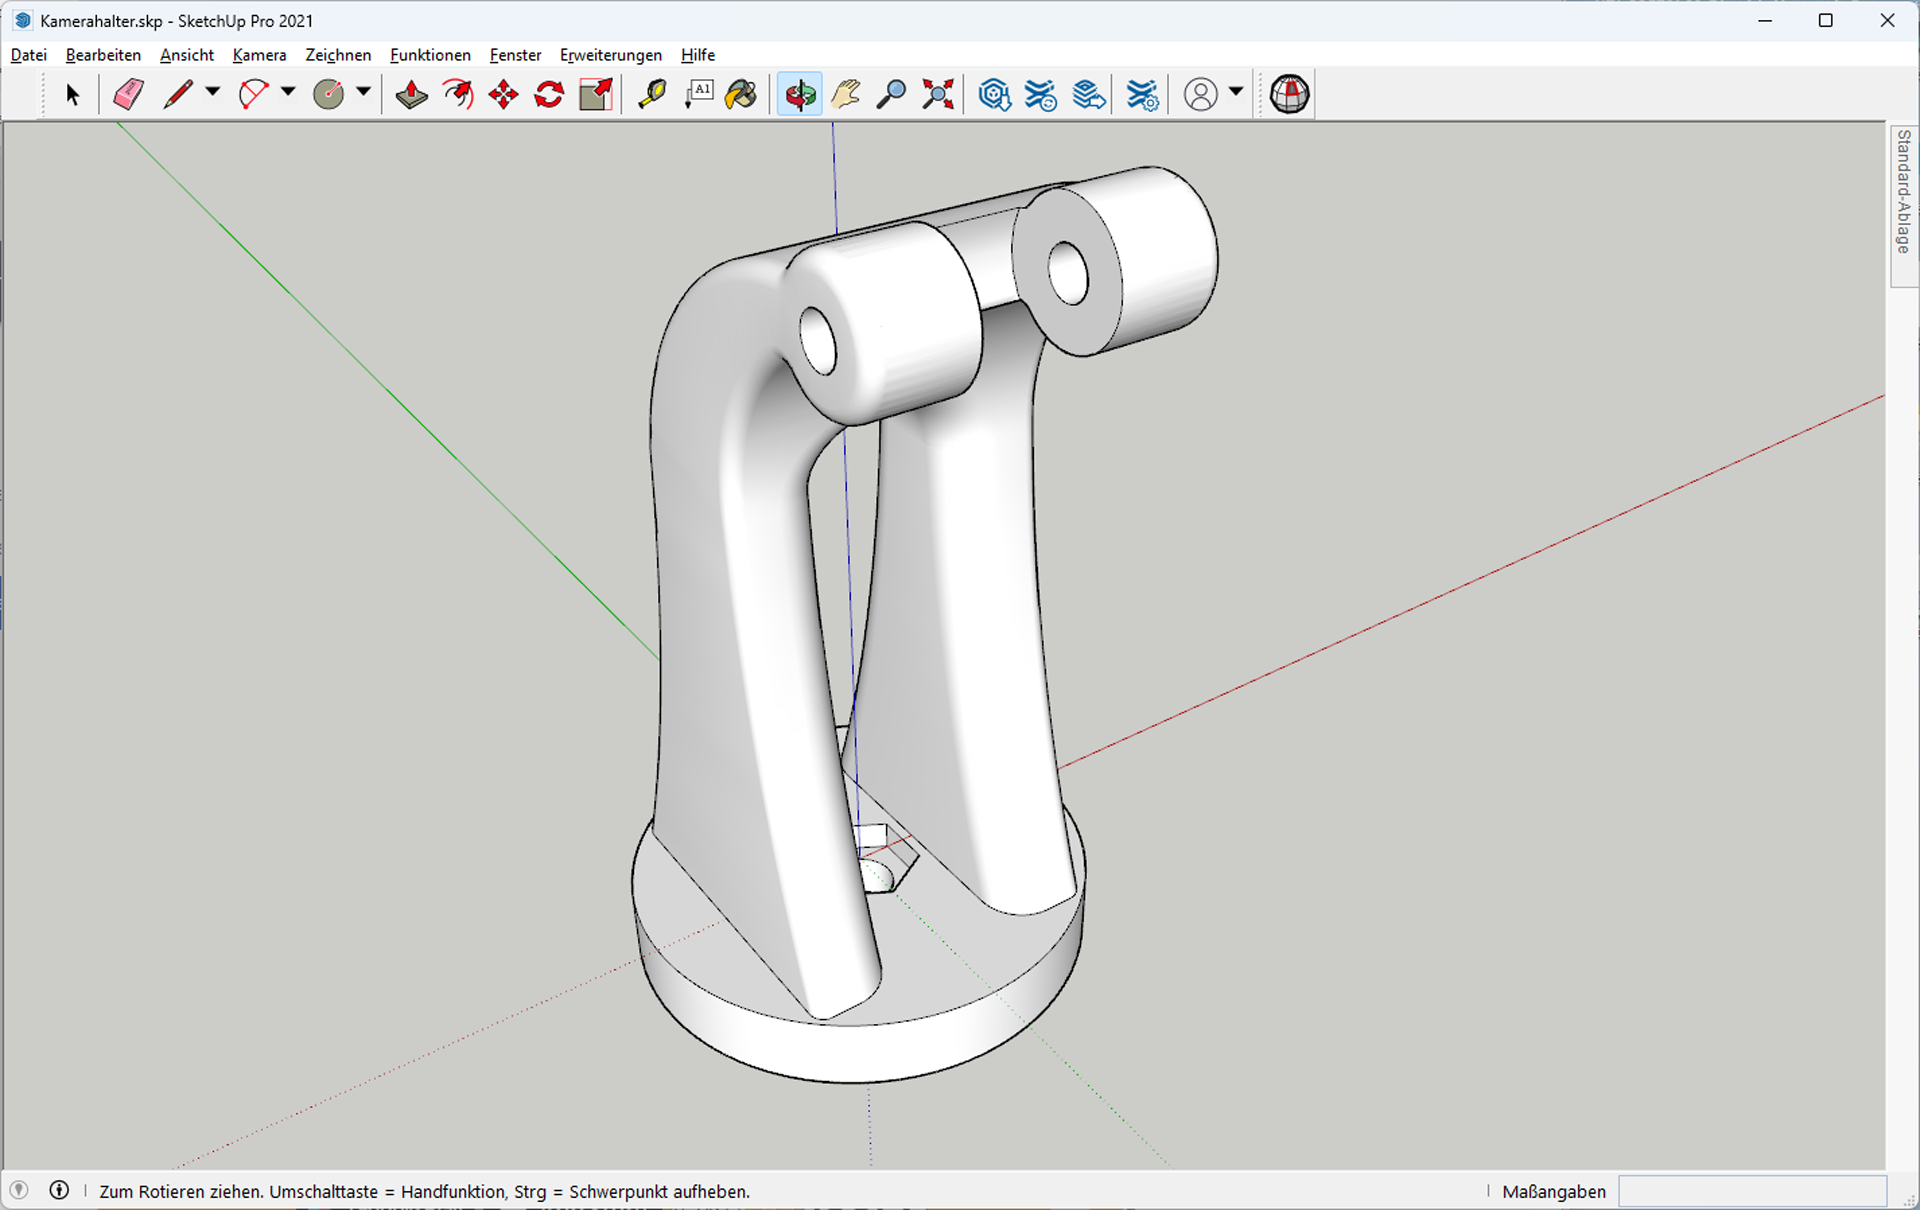This screenshot has width=1920, height=1210.
Task: Toggle the active Orbit tool
Action: (x=800, y=95)
